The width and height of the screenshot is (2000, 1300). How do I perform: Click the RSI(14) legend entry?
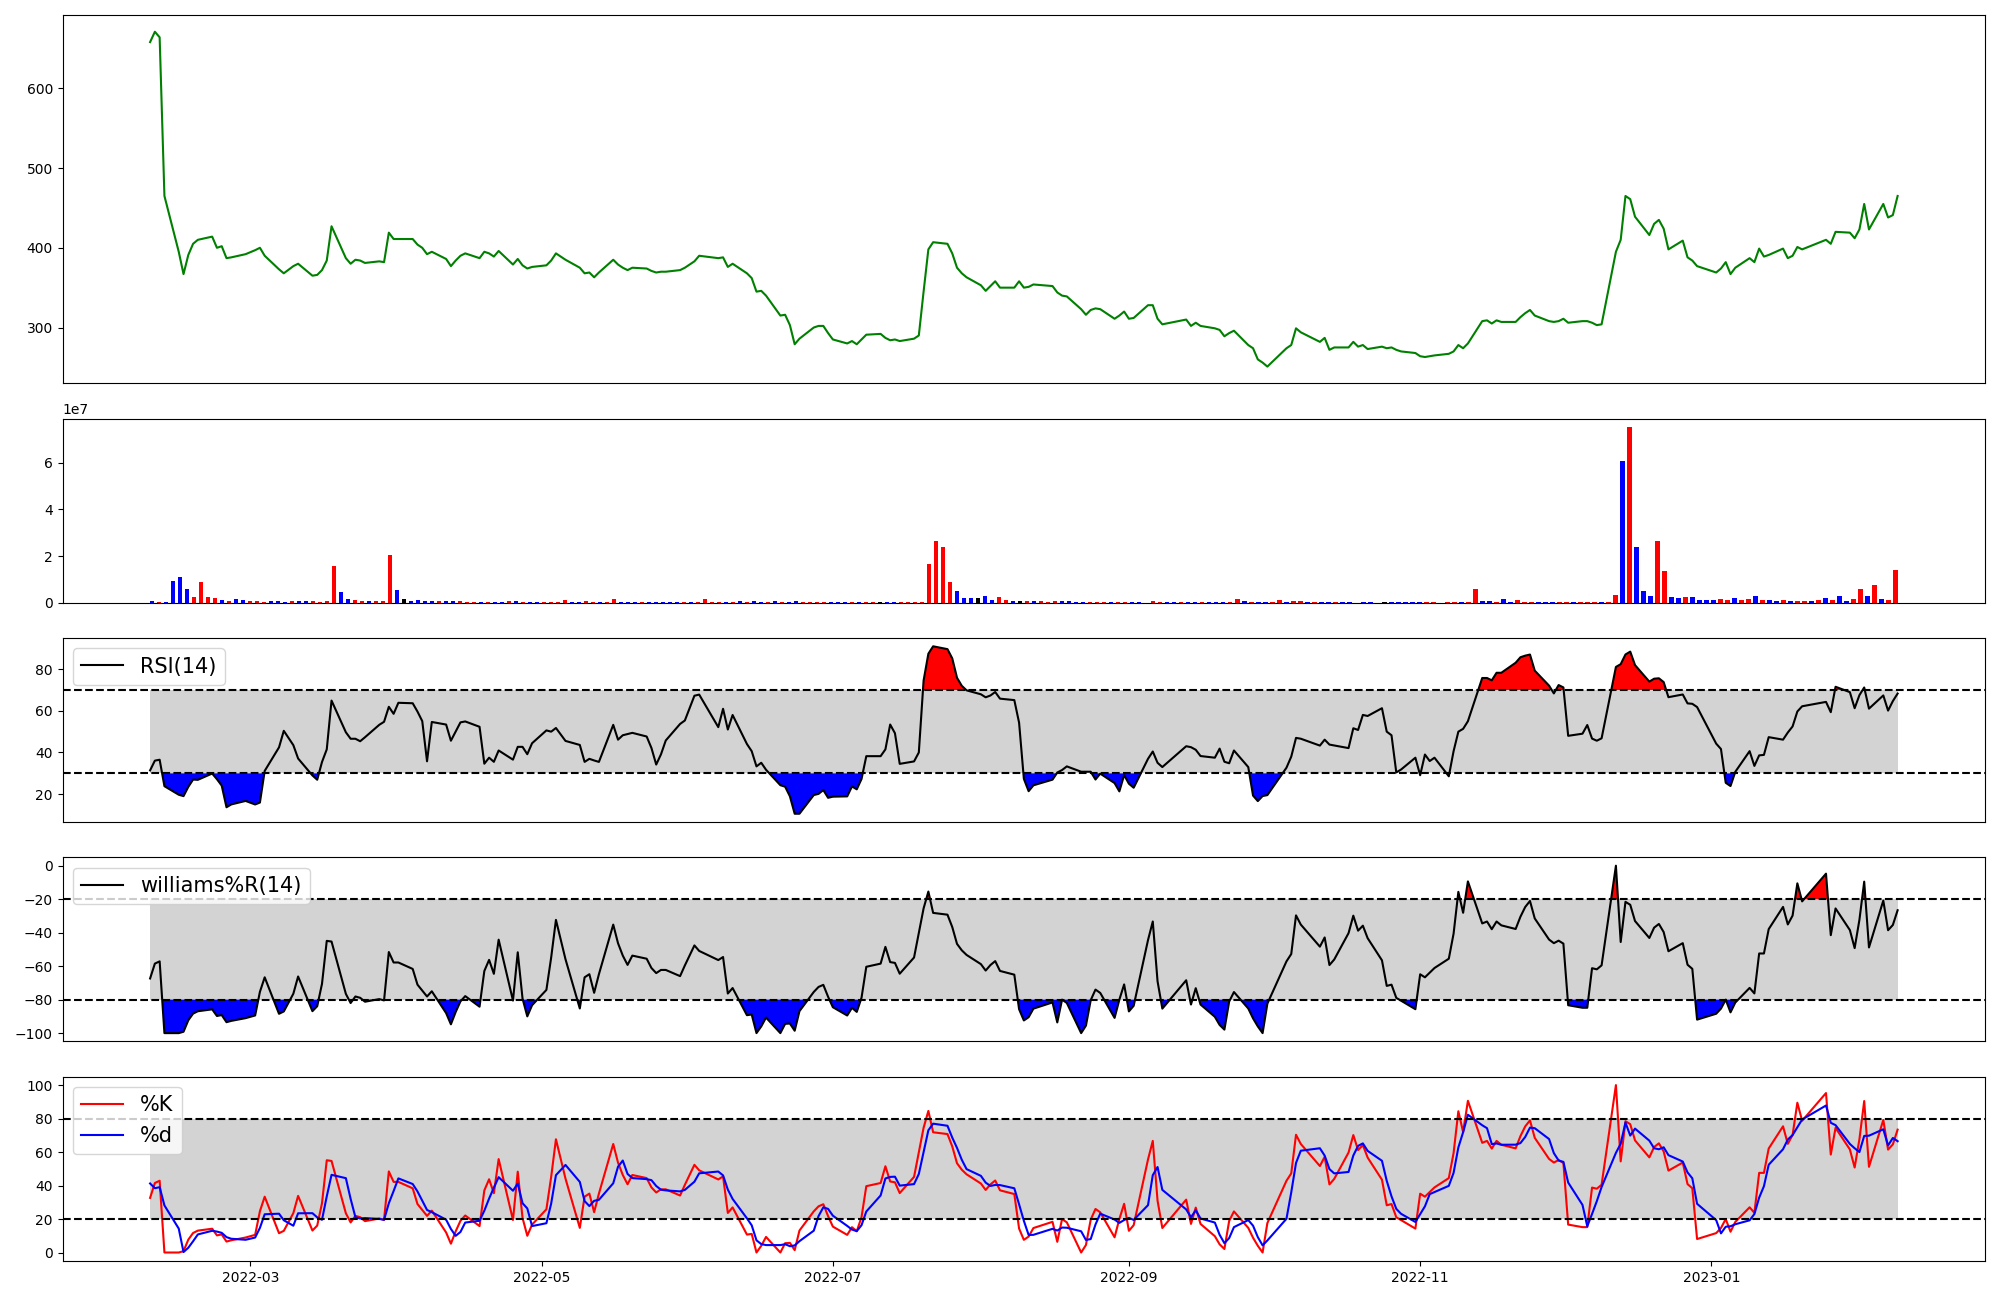177,666
